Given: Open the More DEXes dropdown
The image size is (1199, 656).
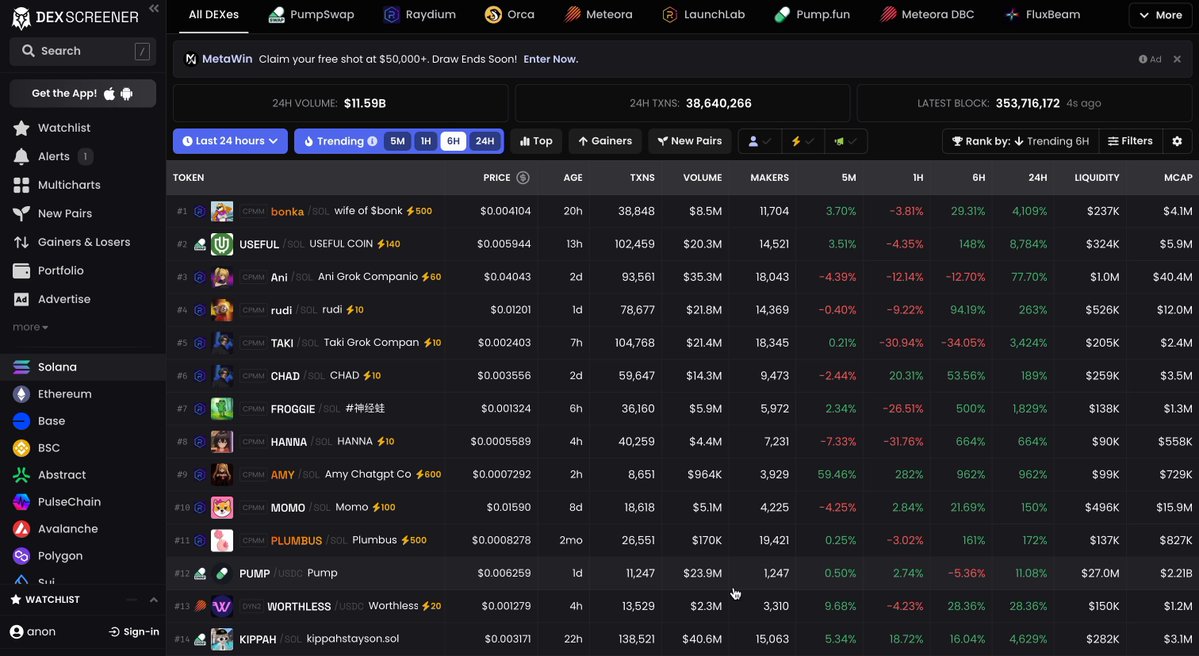Looking at the screenshot, I should pyautogui.click(x=1161, y=15).
